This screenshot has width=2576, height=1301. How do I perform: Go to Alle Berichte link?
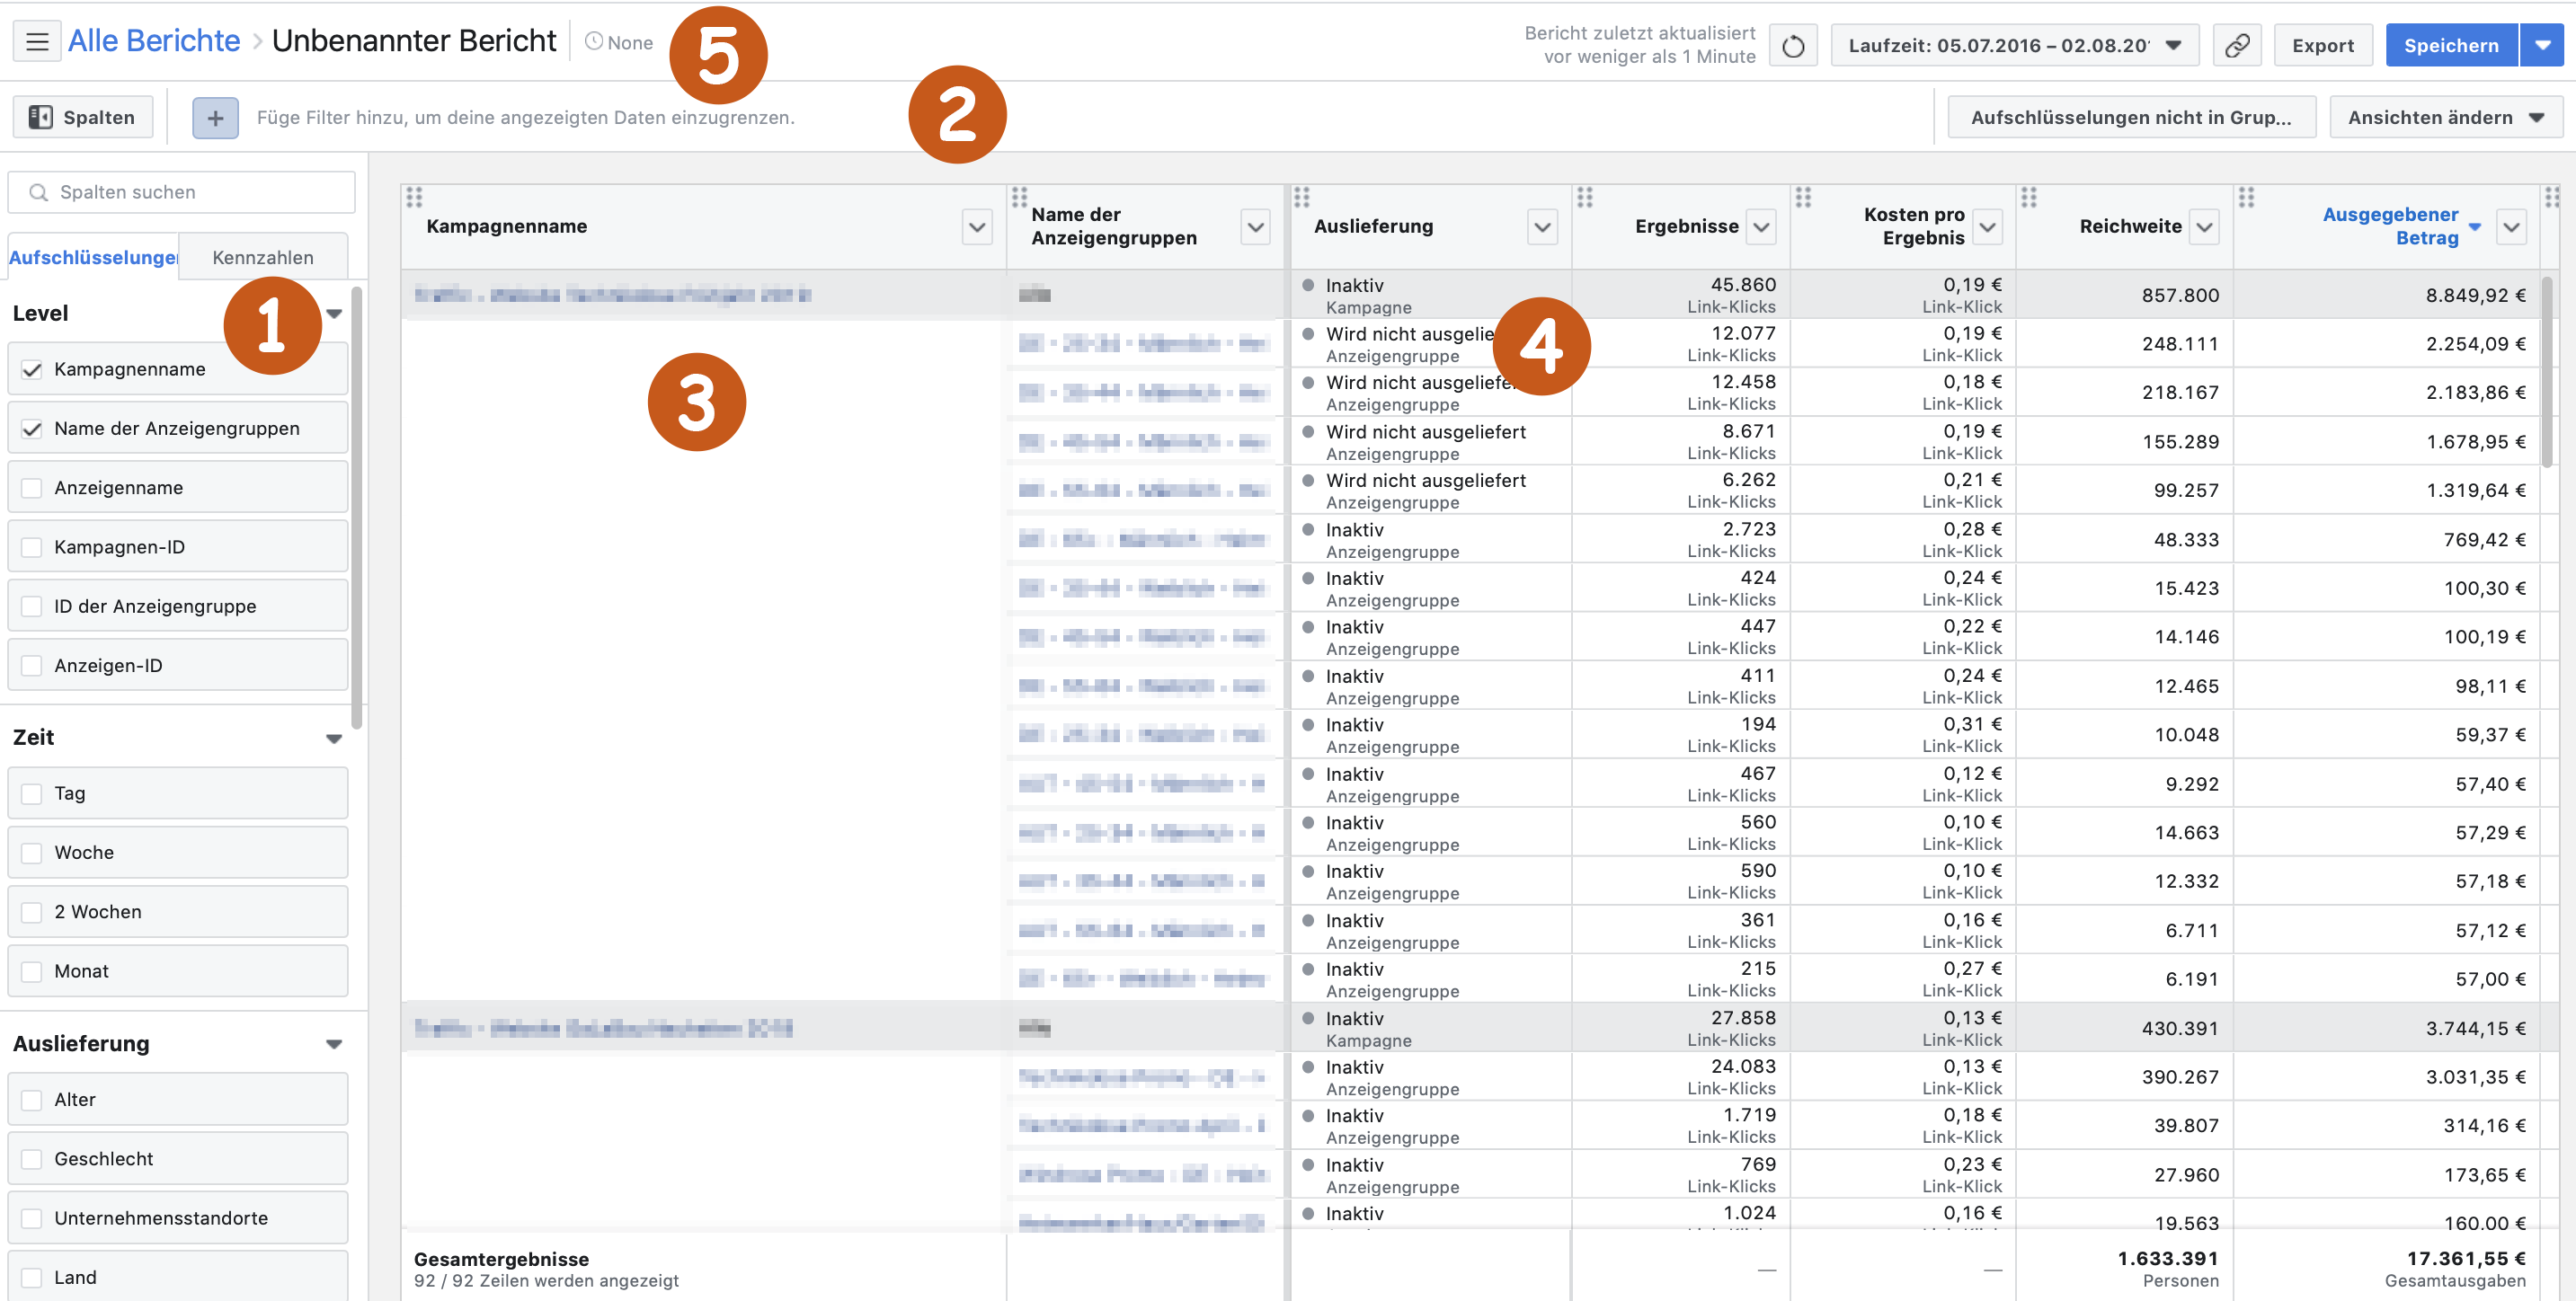tap(154, 41)
